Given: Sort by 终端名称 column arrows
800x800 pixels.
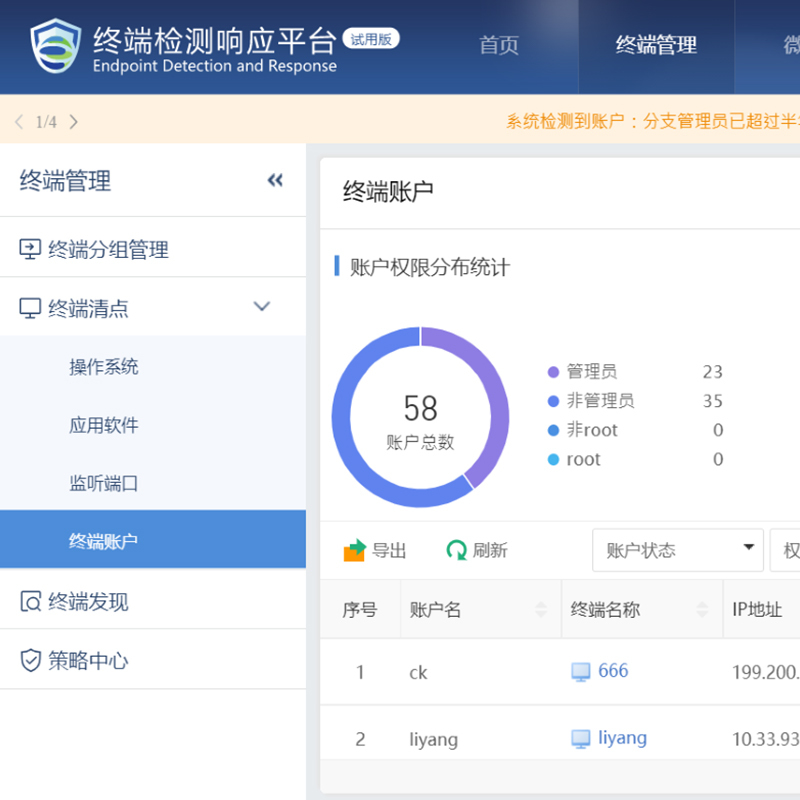Looking at the screenshot, I should 703,609.
